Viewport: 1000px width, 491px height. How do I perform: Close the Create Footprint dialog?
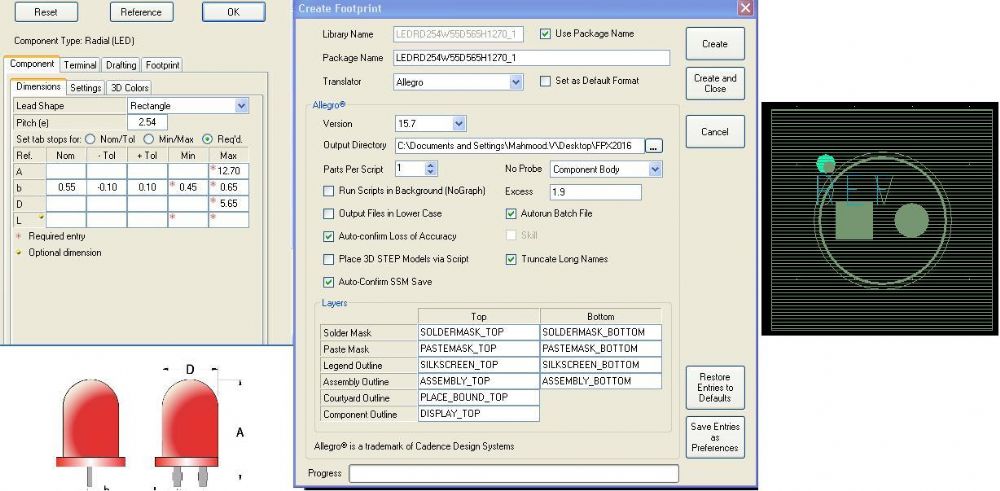743,8
